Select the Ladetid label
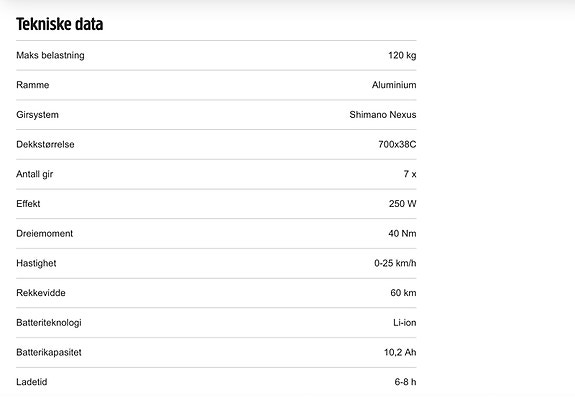 click(32, 382)
